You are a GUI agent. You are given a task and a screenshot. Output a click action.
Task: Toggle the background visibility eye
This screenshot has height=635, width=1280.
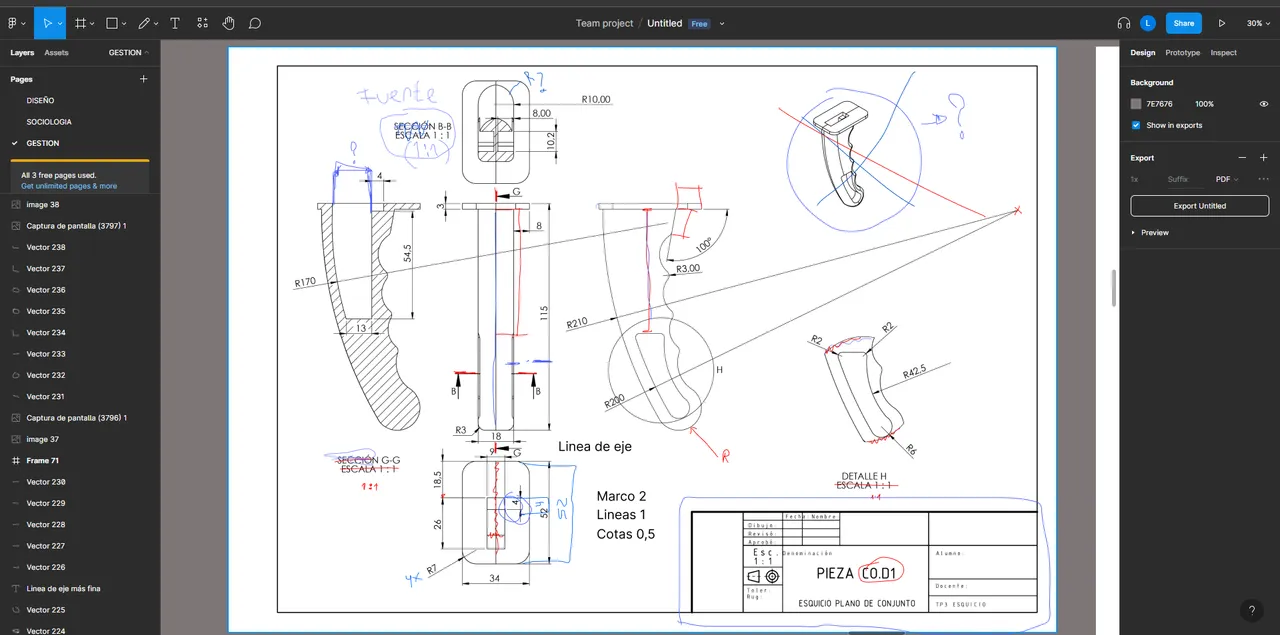[x=1264, y=104]
